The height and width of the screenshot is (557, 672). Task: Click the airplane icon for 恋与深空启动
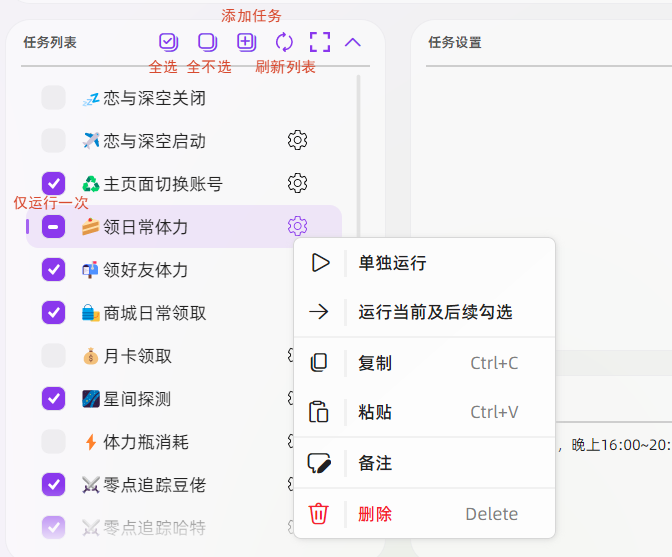tap(91, 141)
